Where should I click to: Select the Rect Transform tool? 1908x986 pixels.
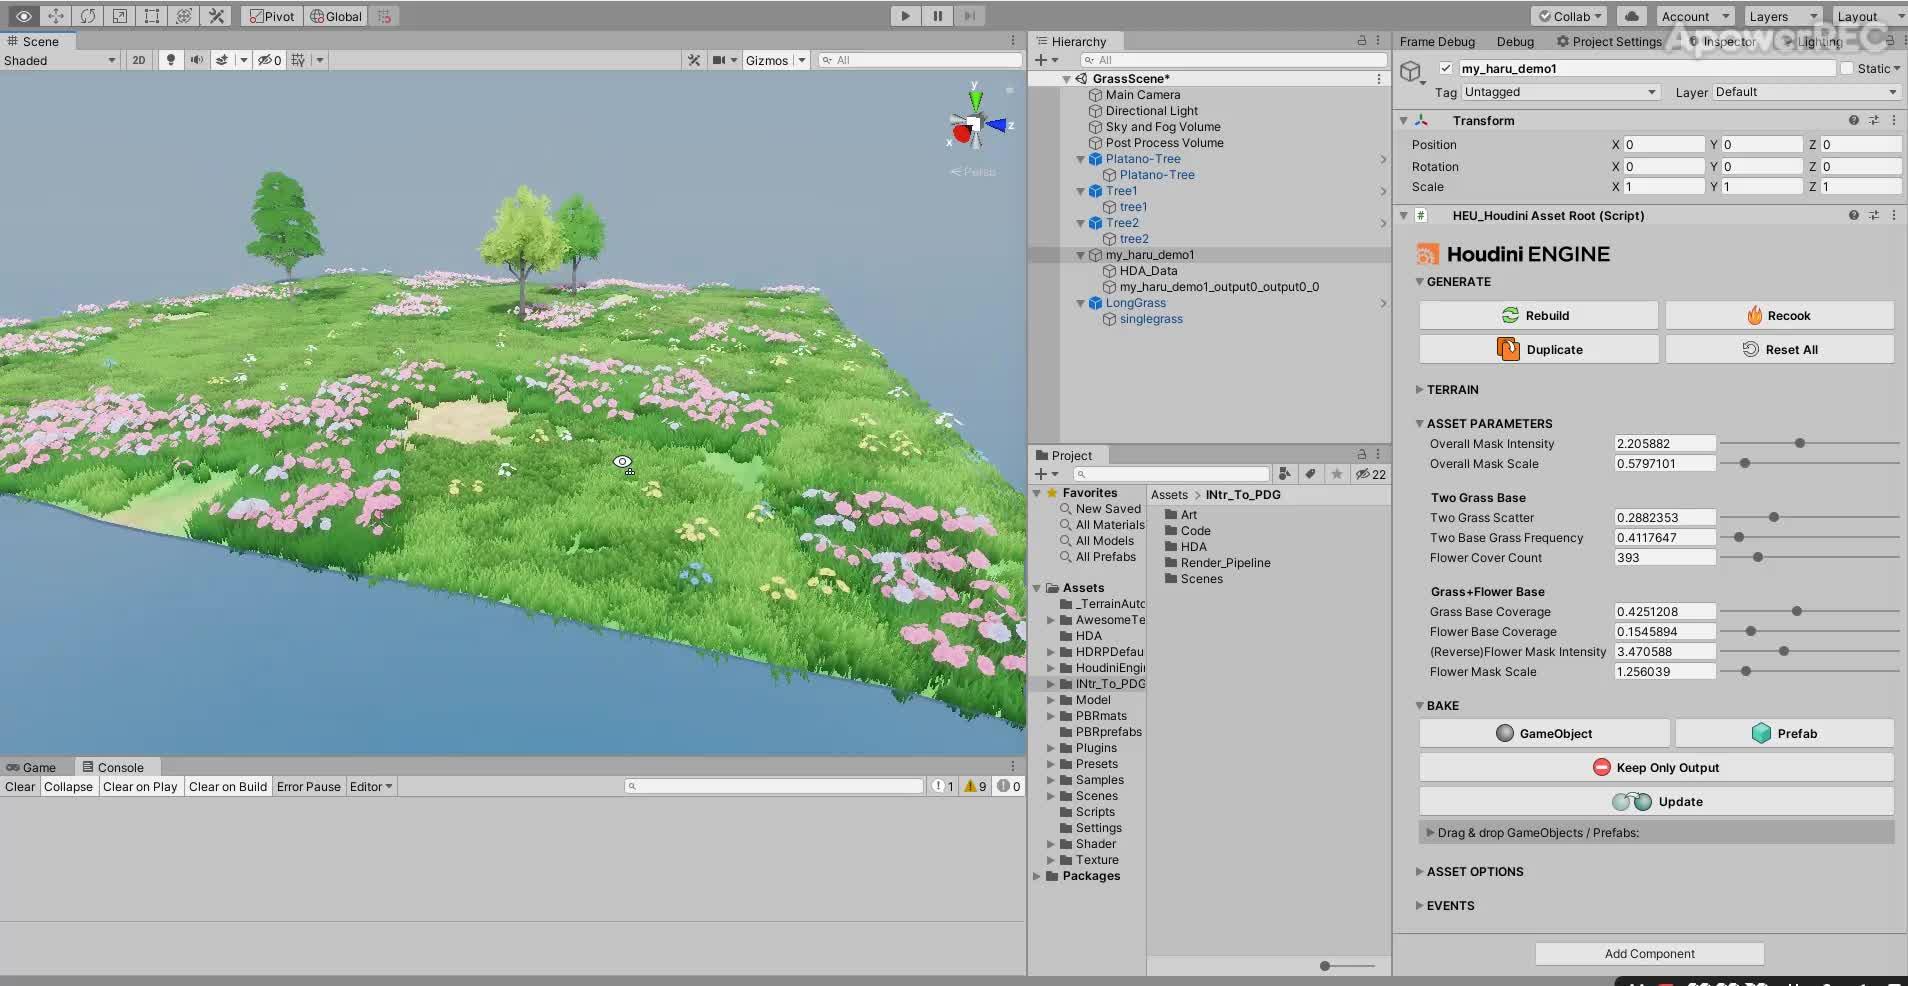[152, 16]
